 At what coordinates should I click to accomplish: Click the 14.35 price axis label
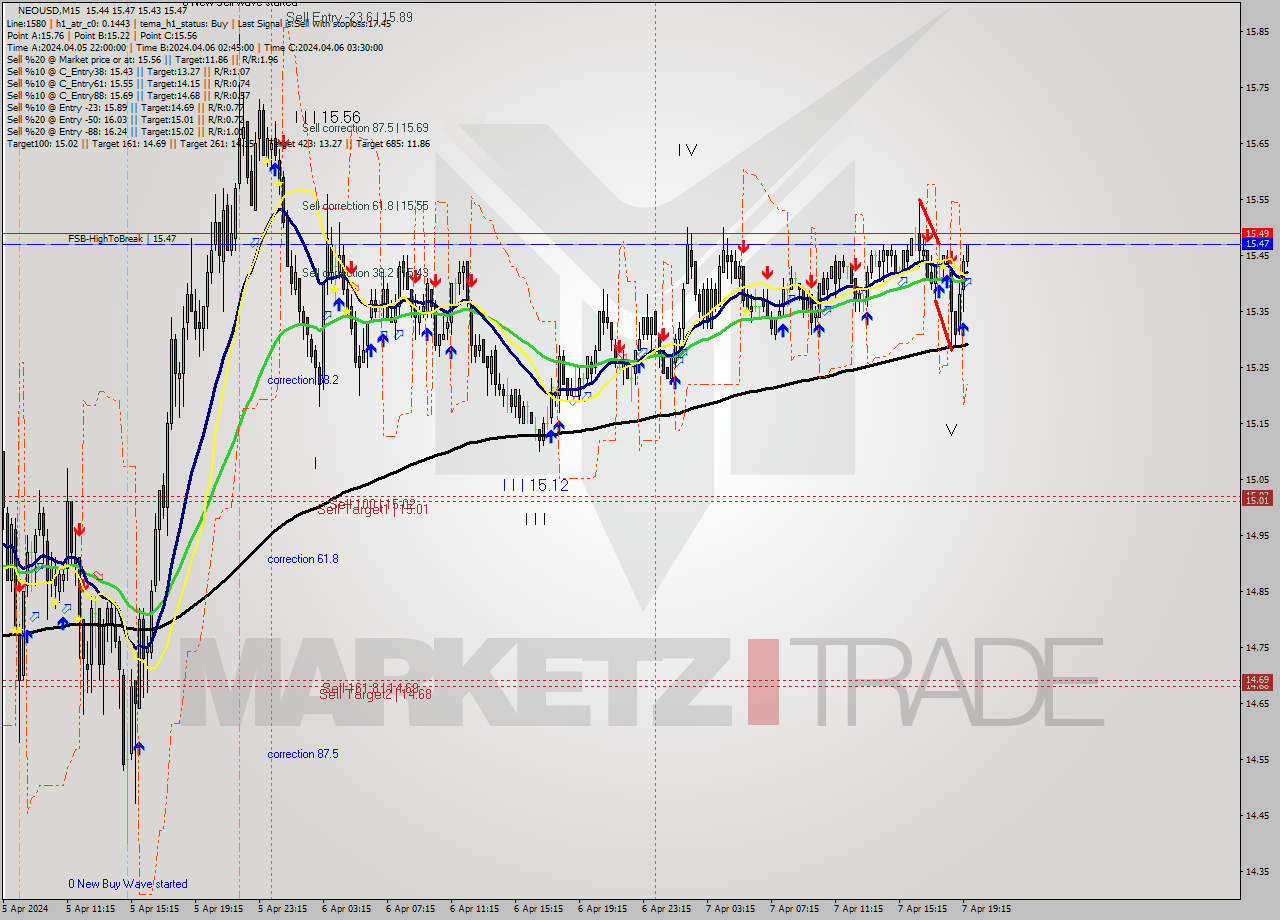pos(1257,872)
